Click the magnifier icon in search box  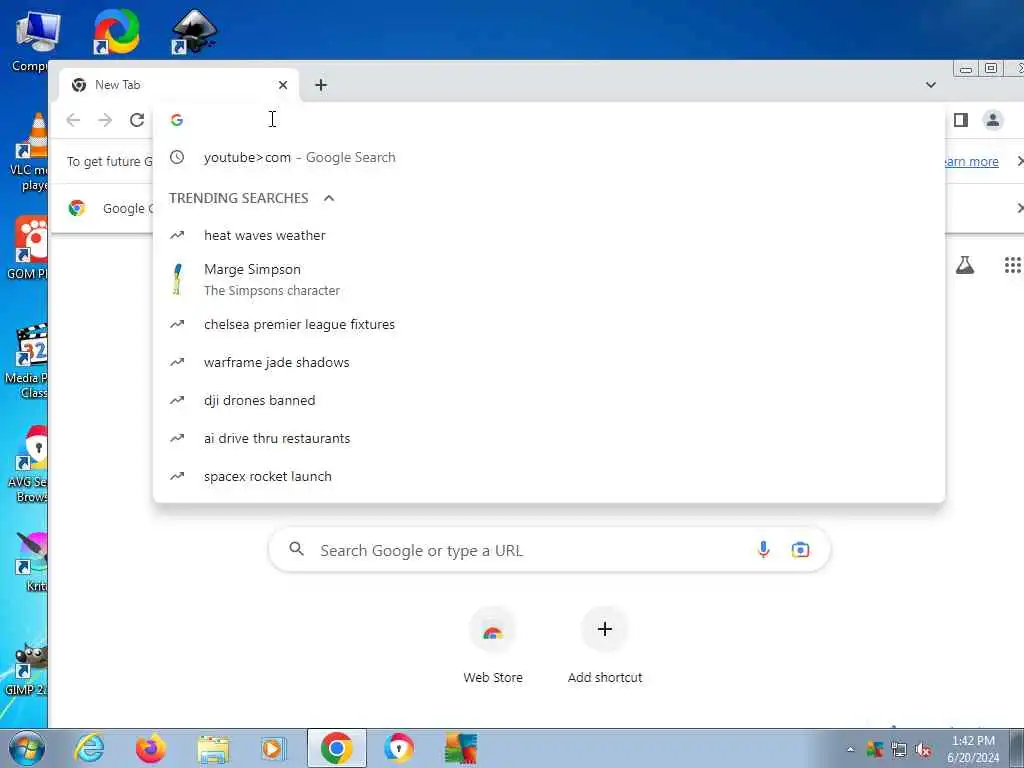coord(296,549)
